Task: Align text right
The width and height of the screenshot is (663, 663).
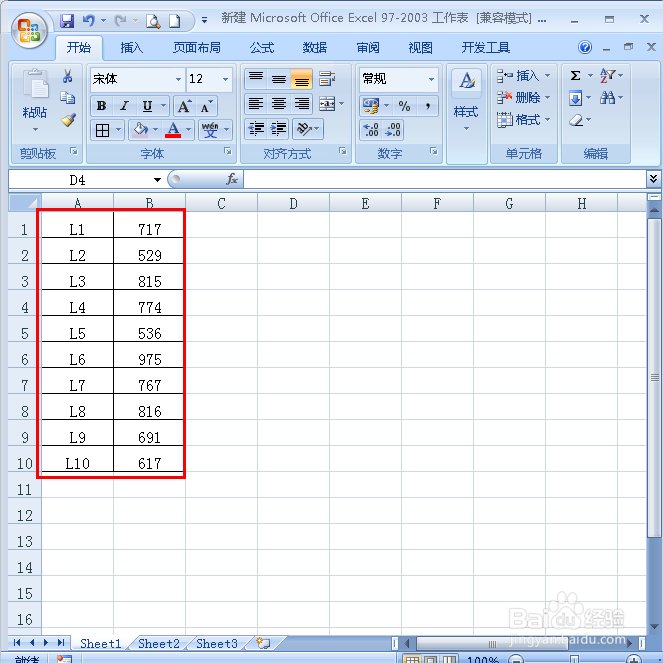Action: (301, 104)
